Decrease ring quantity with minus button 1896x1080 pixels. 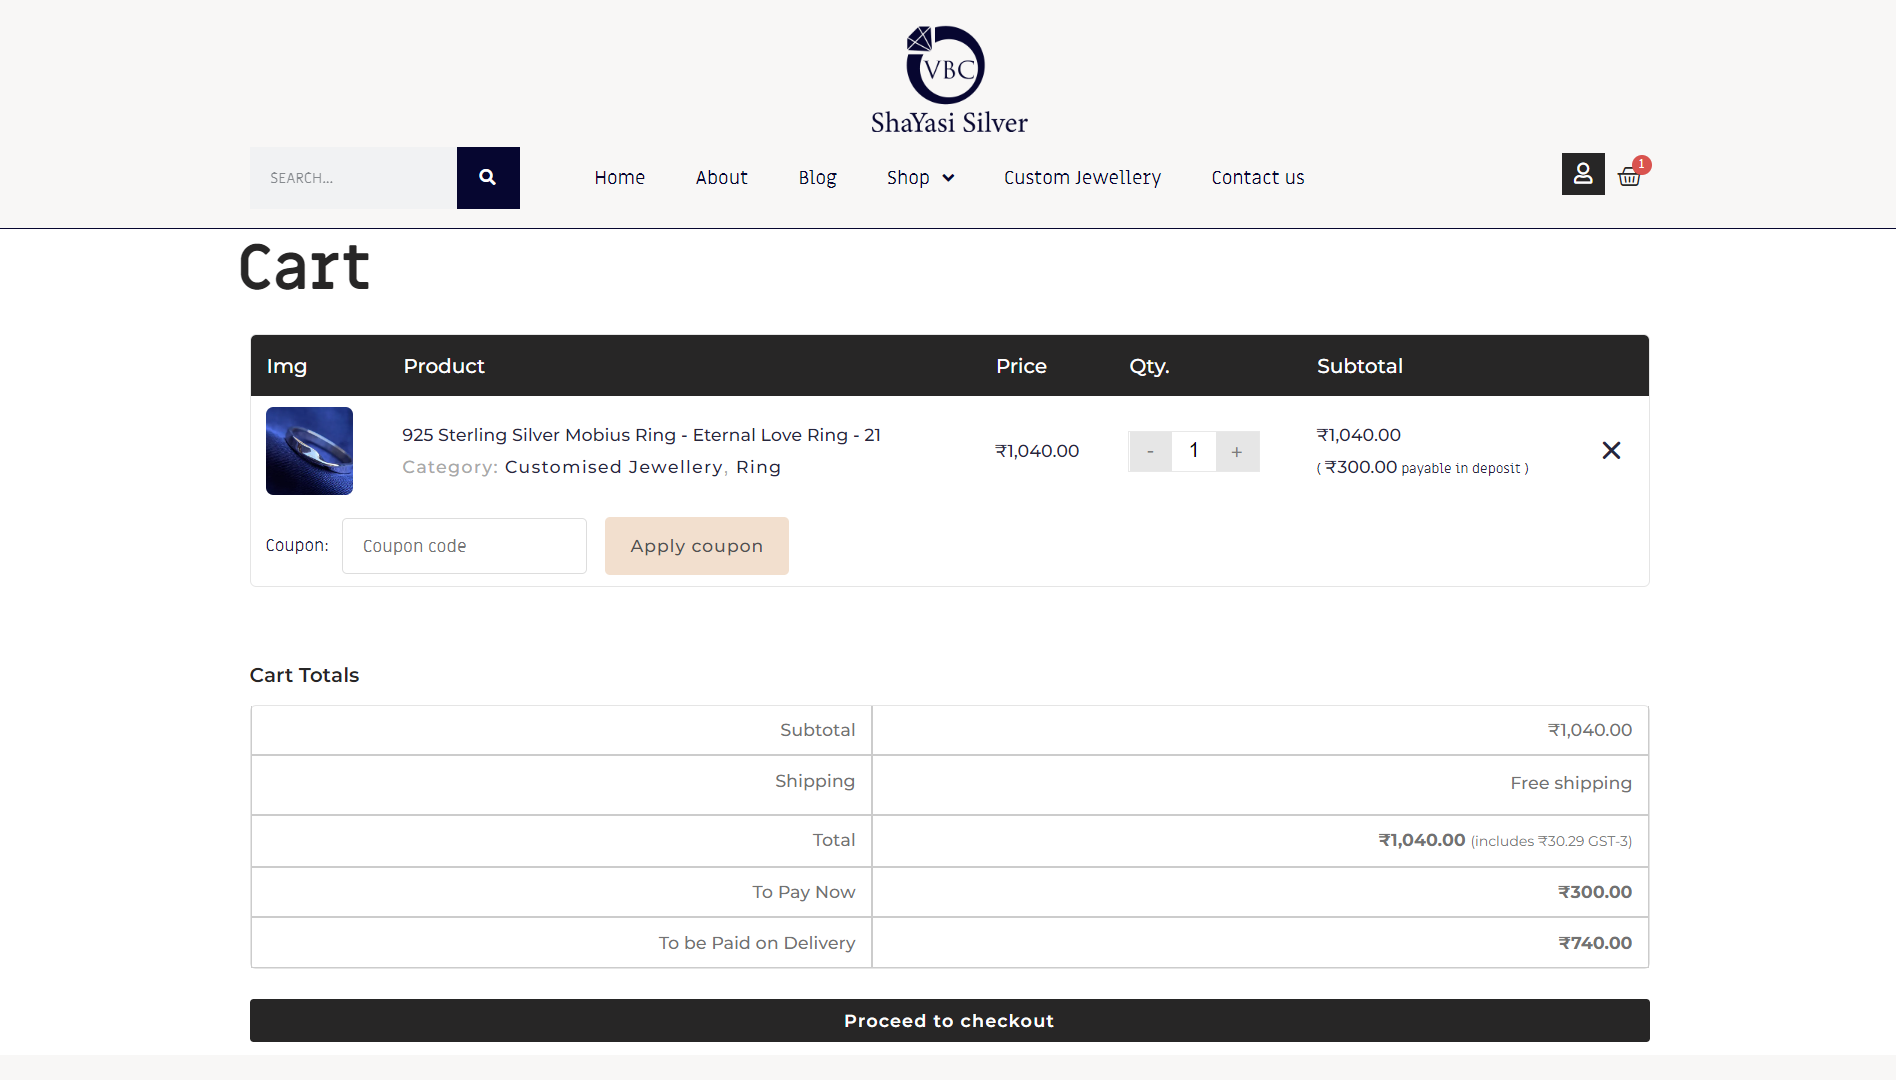[1150, 452]
